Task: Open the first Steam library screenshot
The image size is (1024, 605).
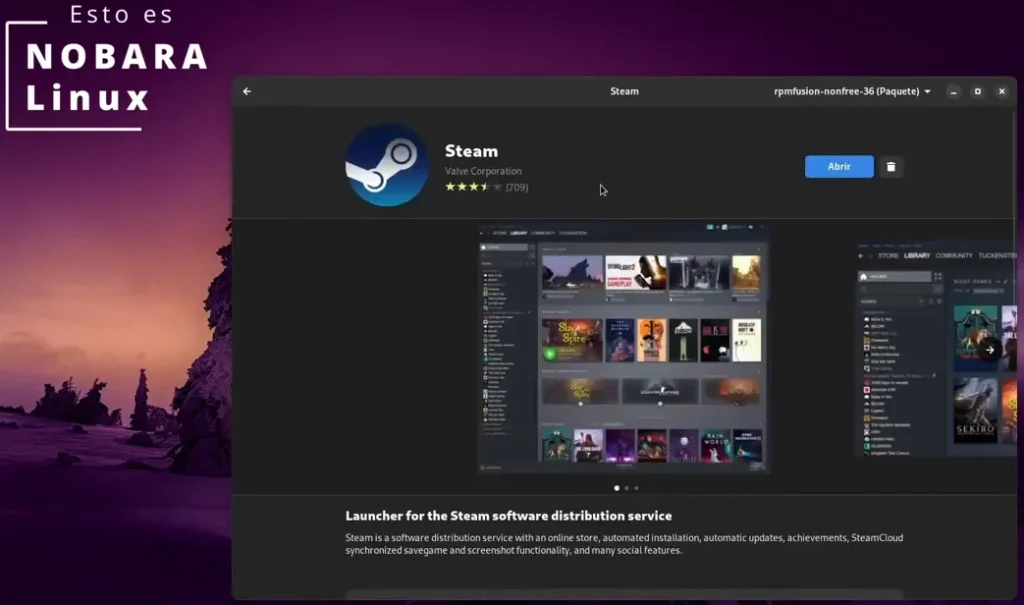Action: coord(624,349)
